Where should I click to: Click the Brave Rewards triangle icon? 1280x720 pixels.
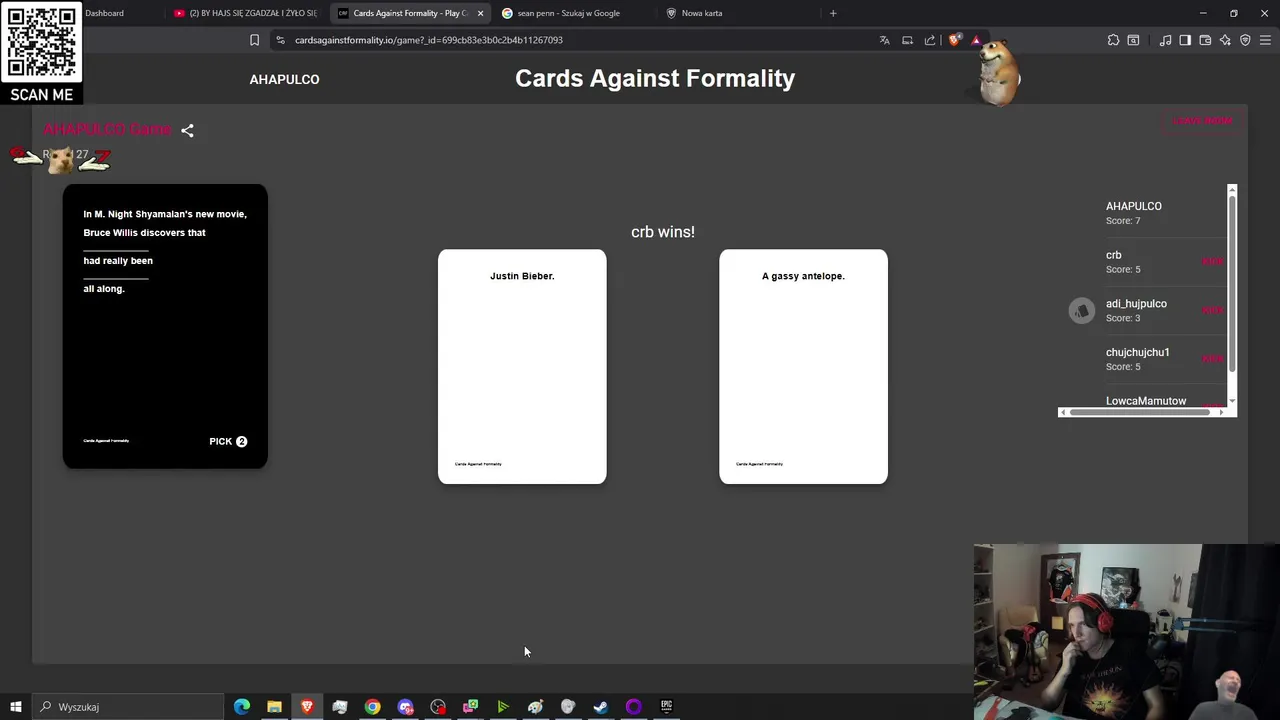click(x=976, y=40)
